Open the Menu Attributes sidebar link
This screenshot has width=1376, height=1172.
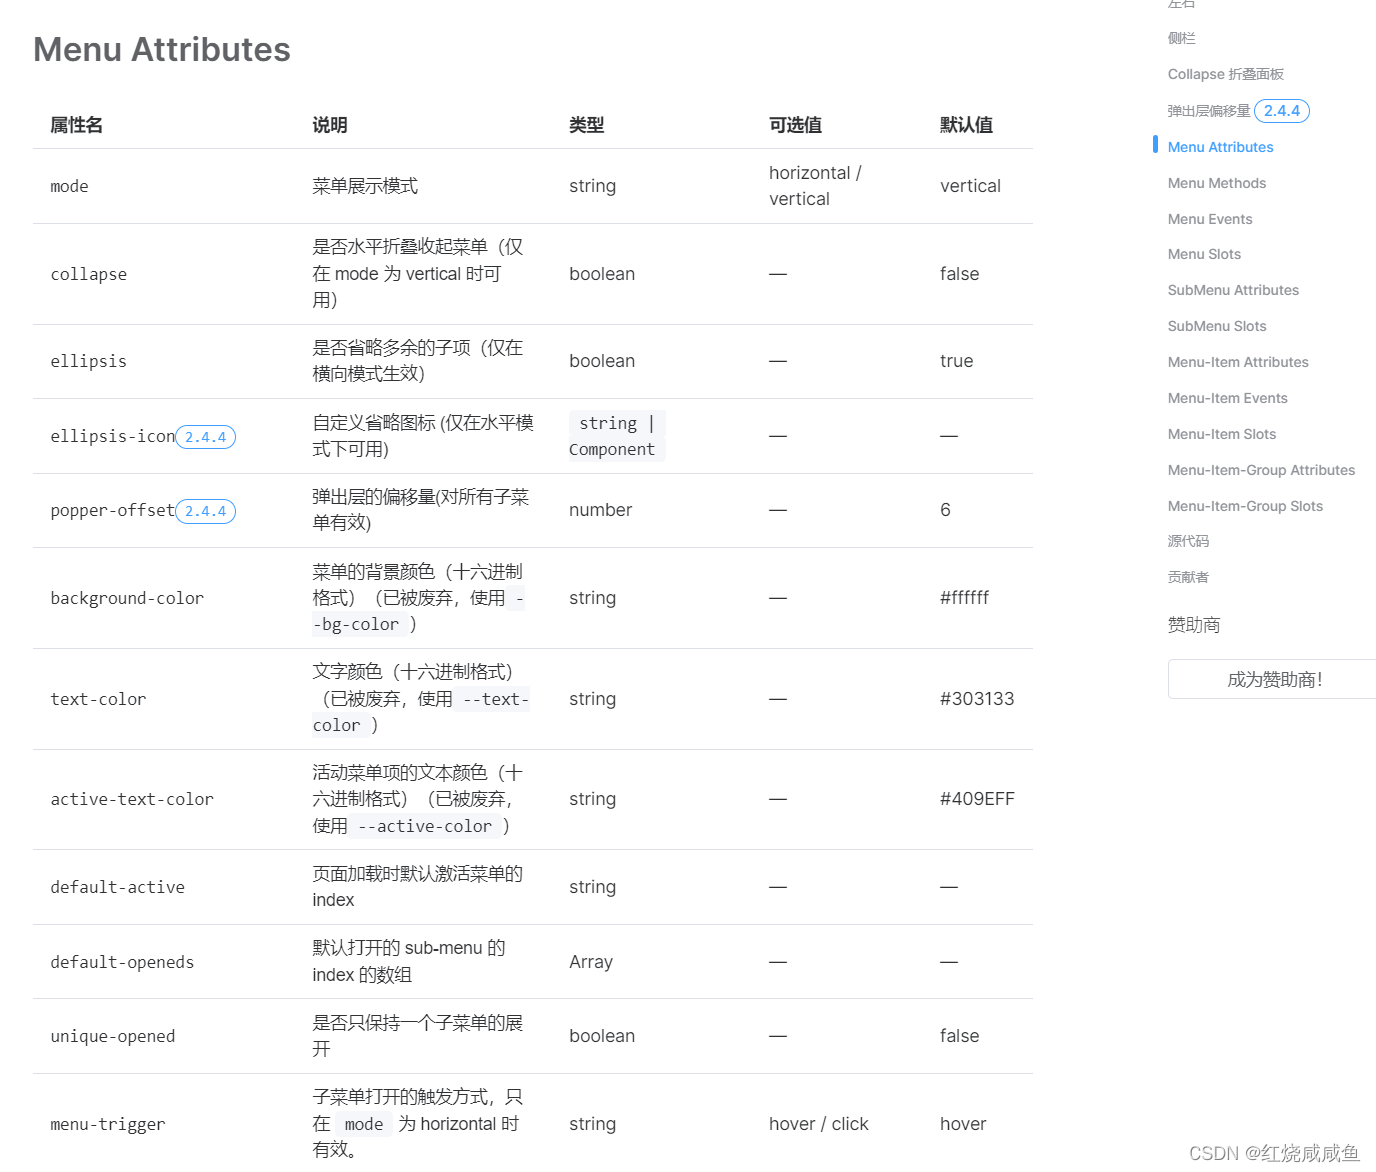point(1220,147)
